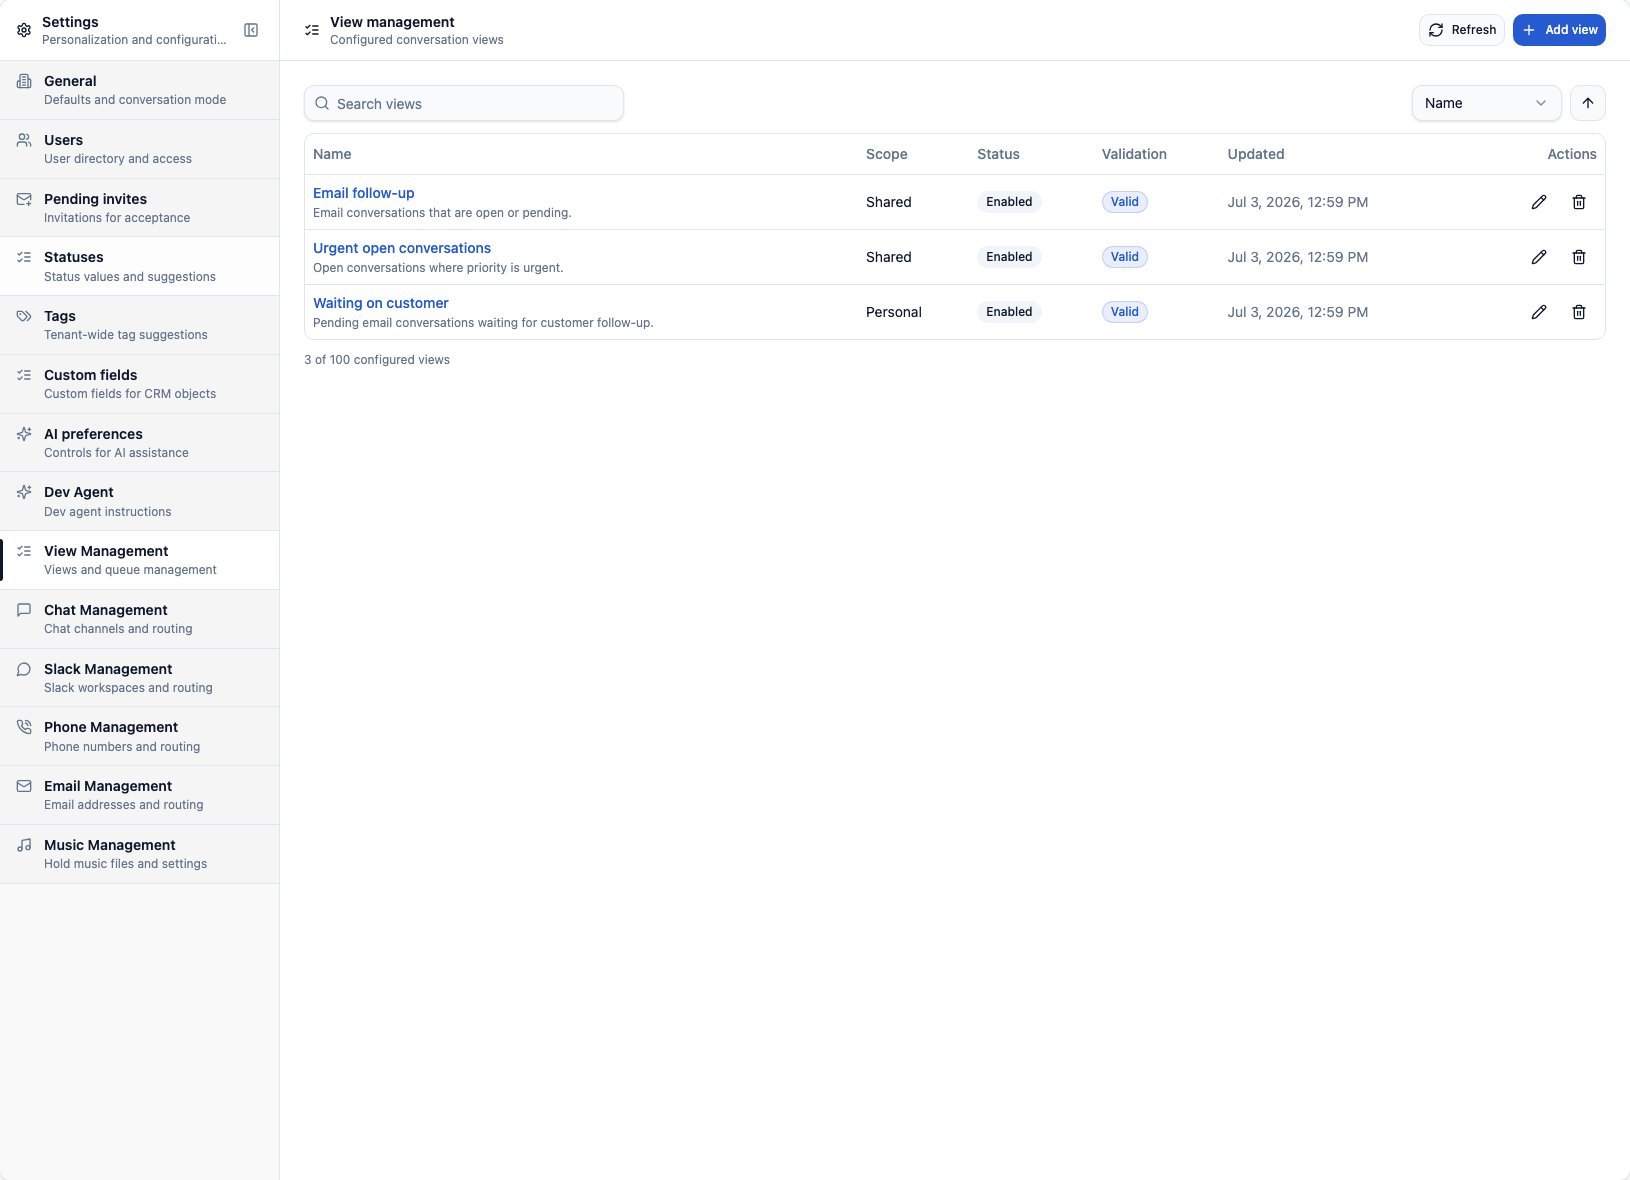The height and width of the screenshot is (1180, 1630).
Task: Open General settings section
Action: (x=140, y=90)
